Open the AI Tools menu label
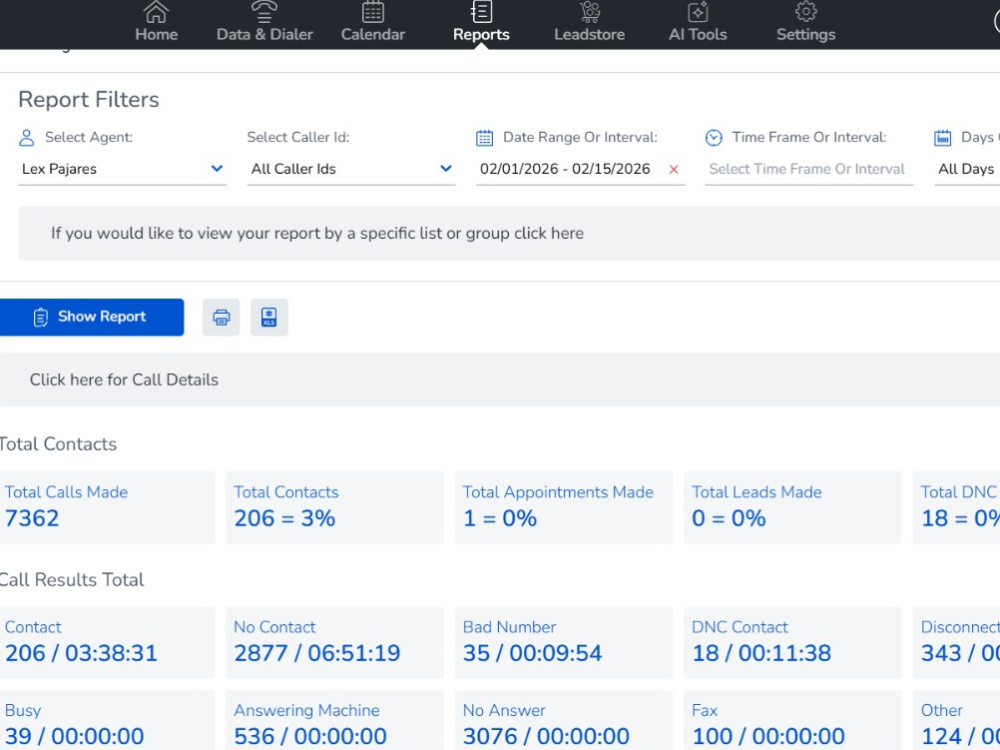 coord(698,34)
